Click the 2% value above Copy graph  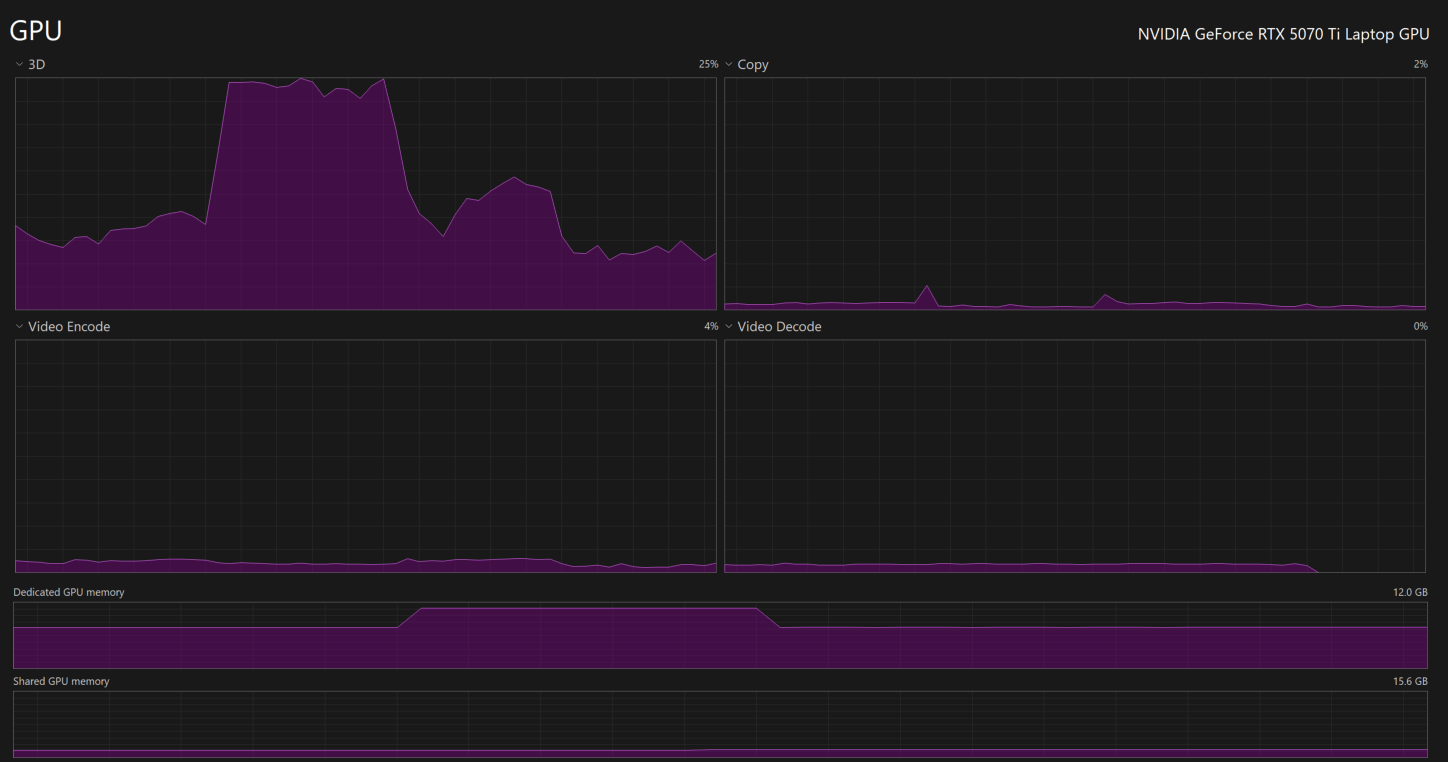coord(1420,64)
